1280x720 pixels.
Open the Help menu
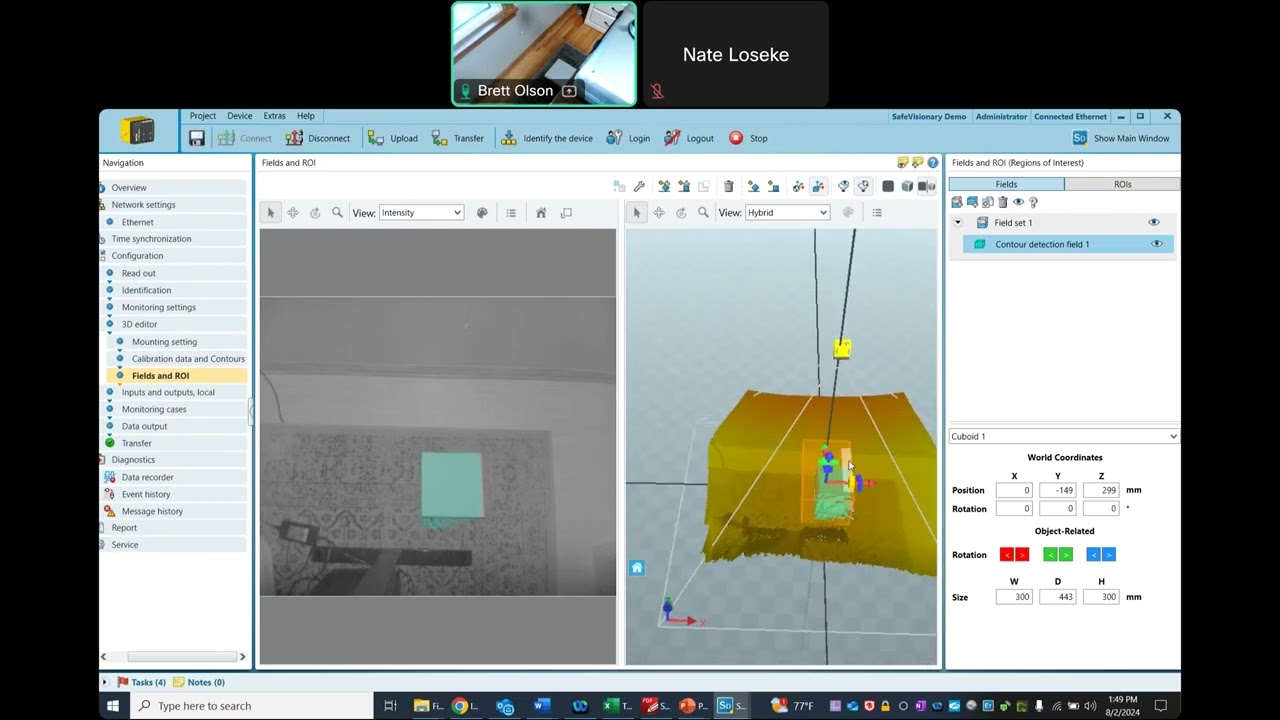[x=306, y=116]
